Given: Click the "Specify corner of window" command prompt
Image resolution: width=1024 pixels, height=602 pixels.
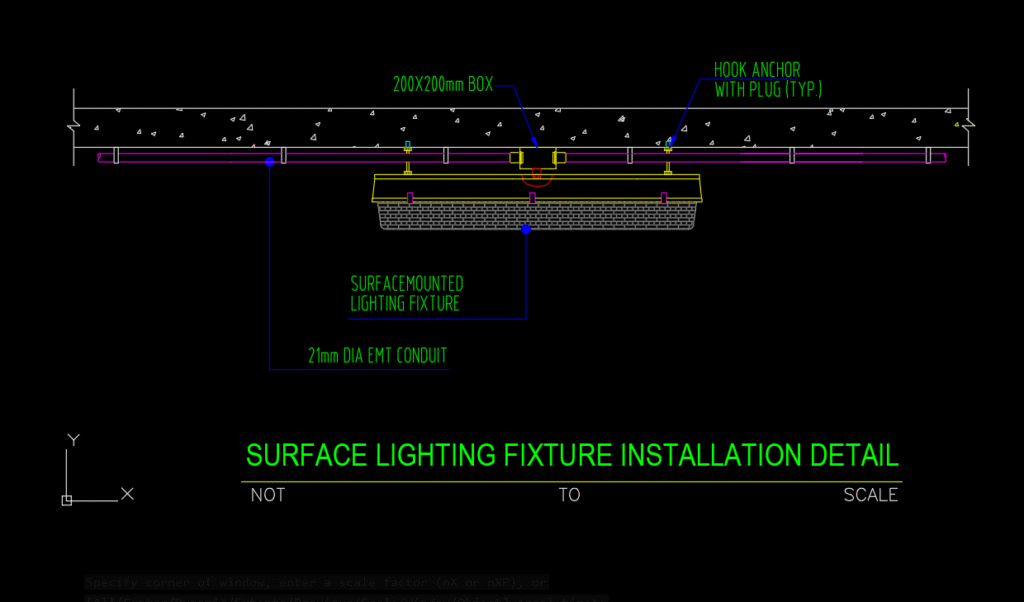Looking at the screenshot, I should pos(317,582).
